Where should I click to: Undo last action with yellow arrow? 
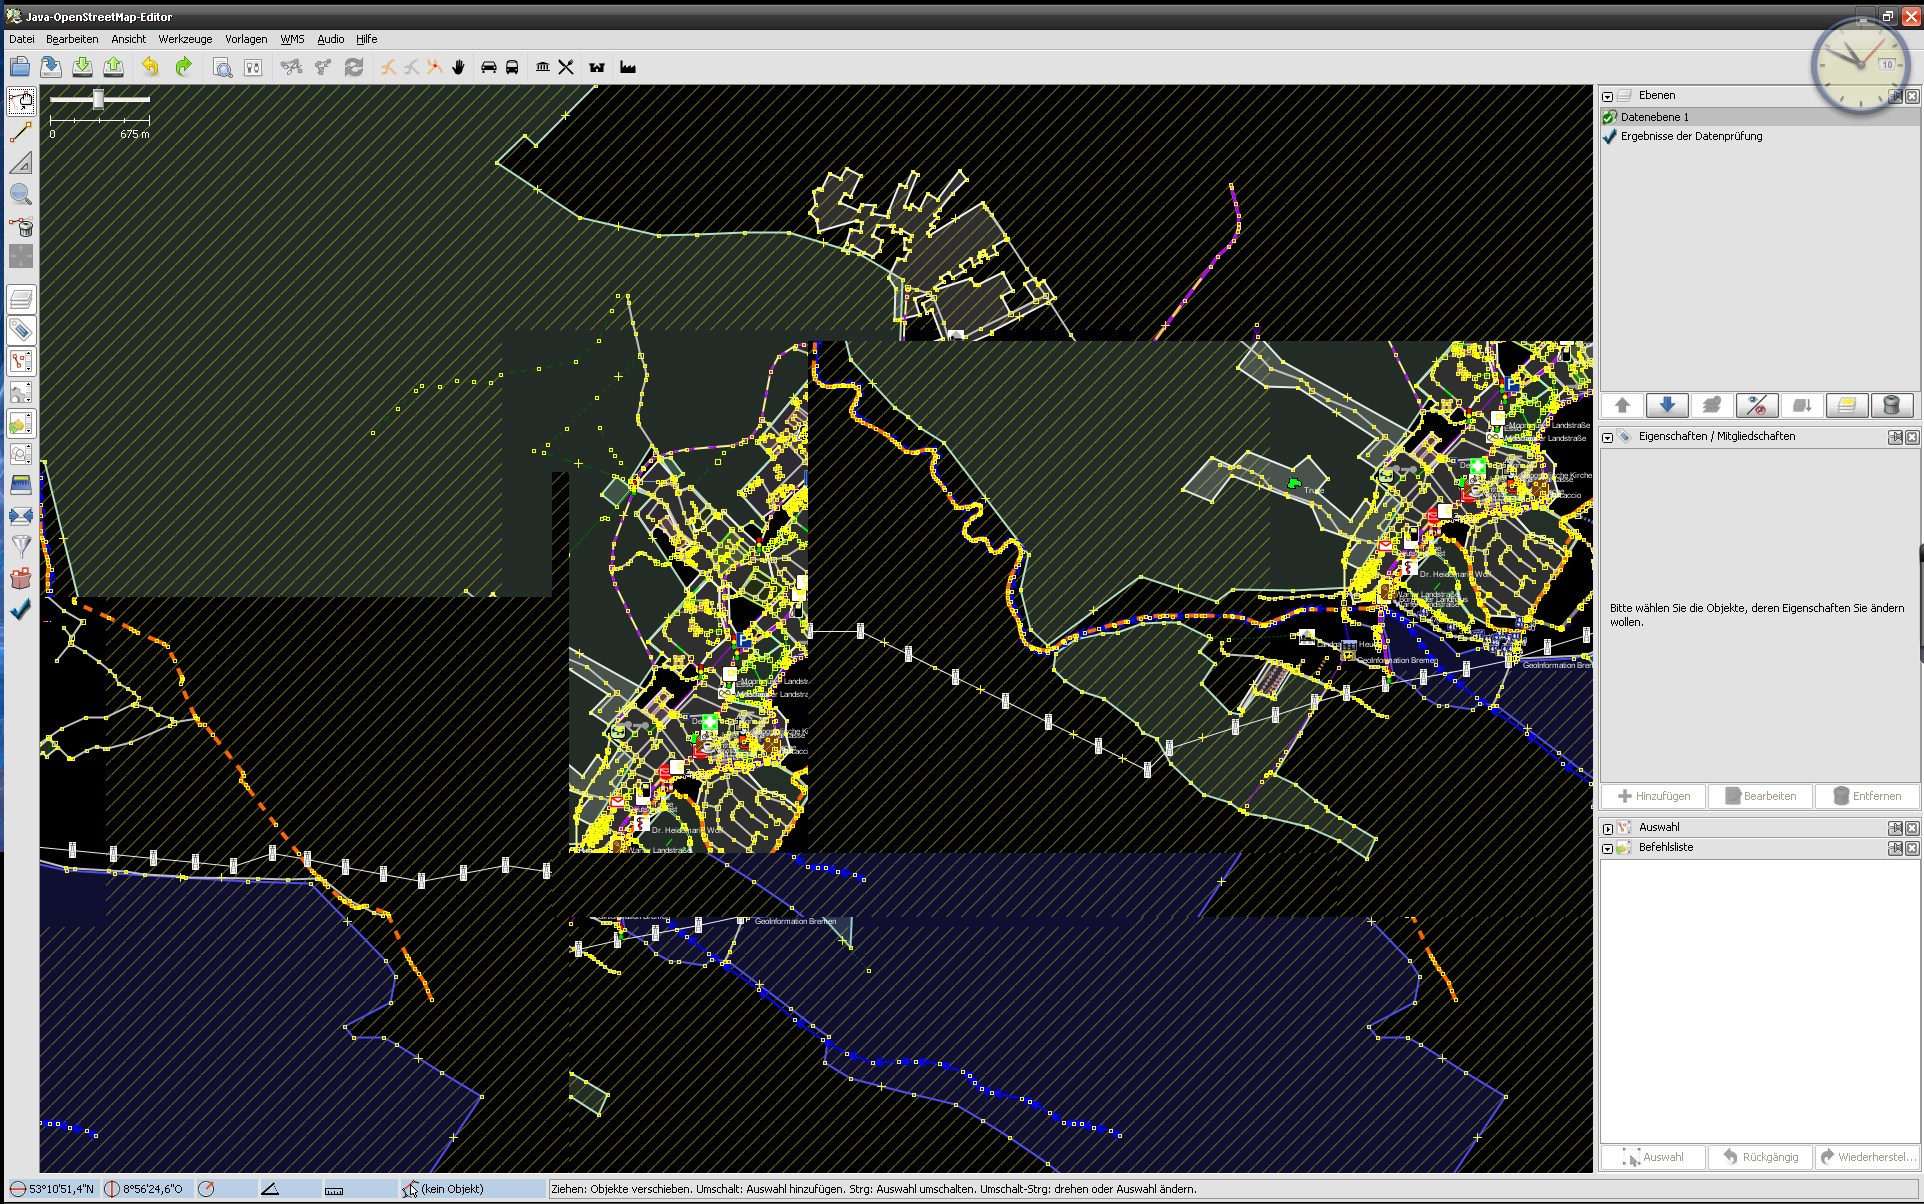(x=150, y=67)
